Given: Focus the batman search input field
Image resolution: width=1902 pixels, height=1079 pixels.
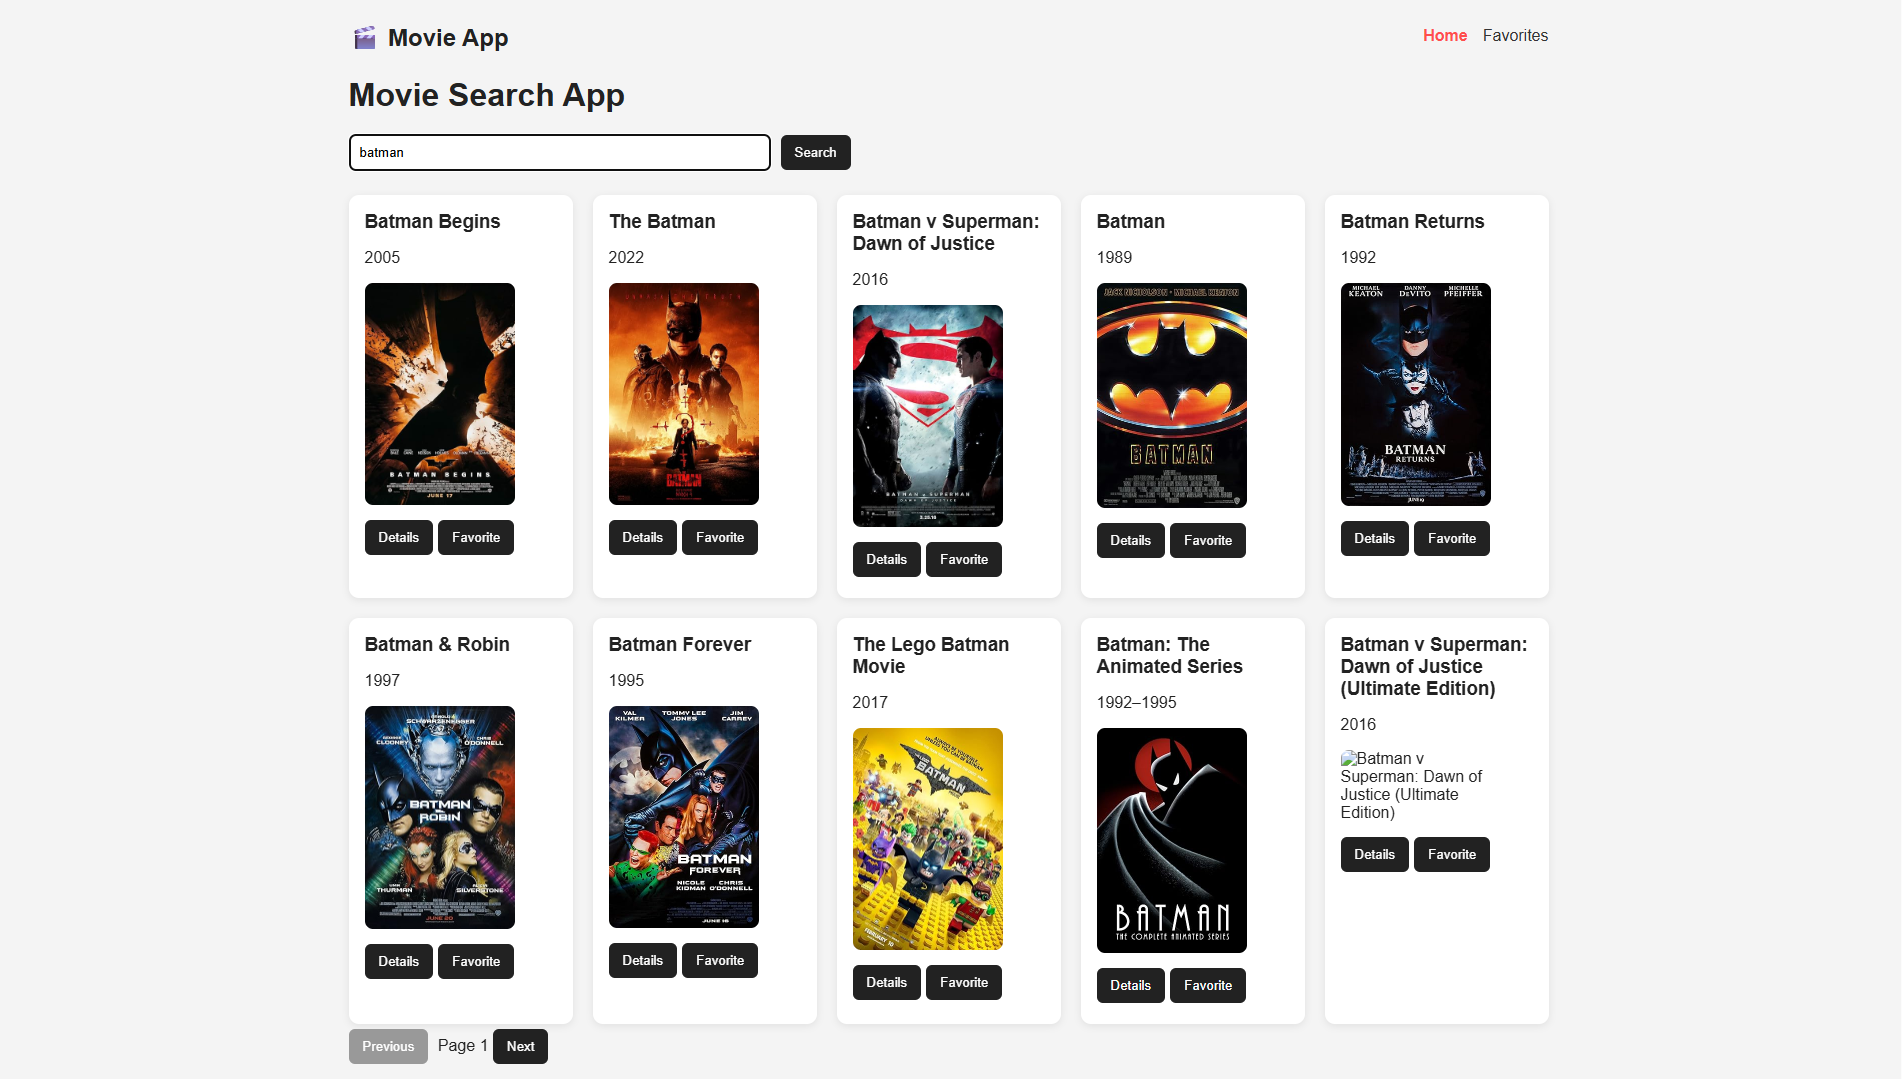Looking at the screenshot, I should [x=560, y=153].
